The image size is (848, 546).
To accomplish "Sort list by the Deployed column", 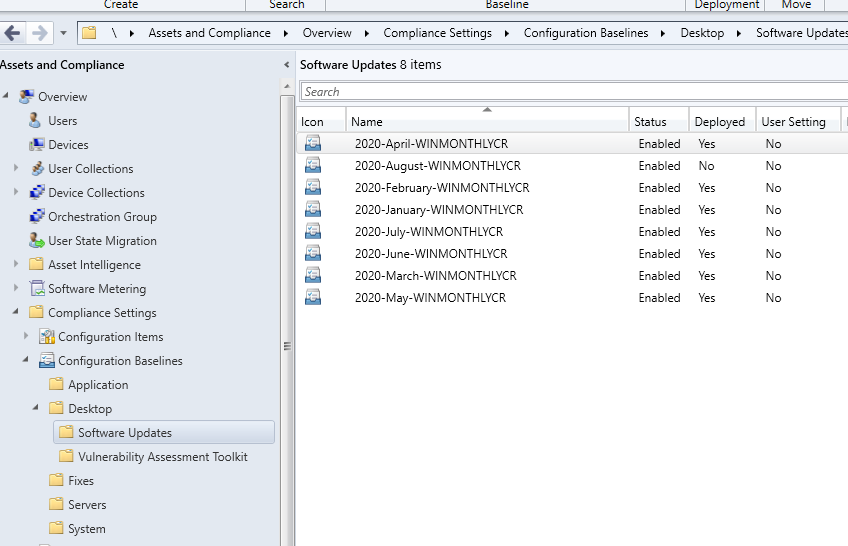I will pos(720,122).
